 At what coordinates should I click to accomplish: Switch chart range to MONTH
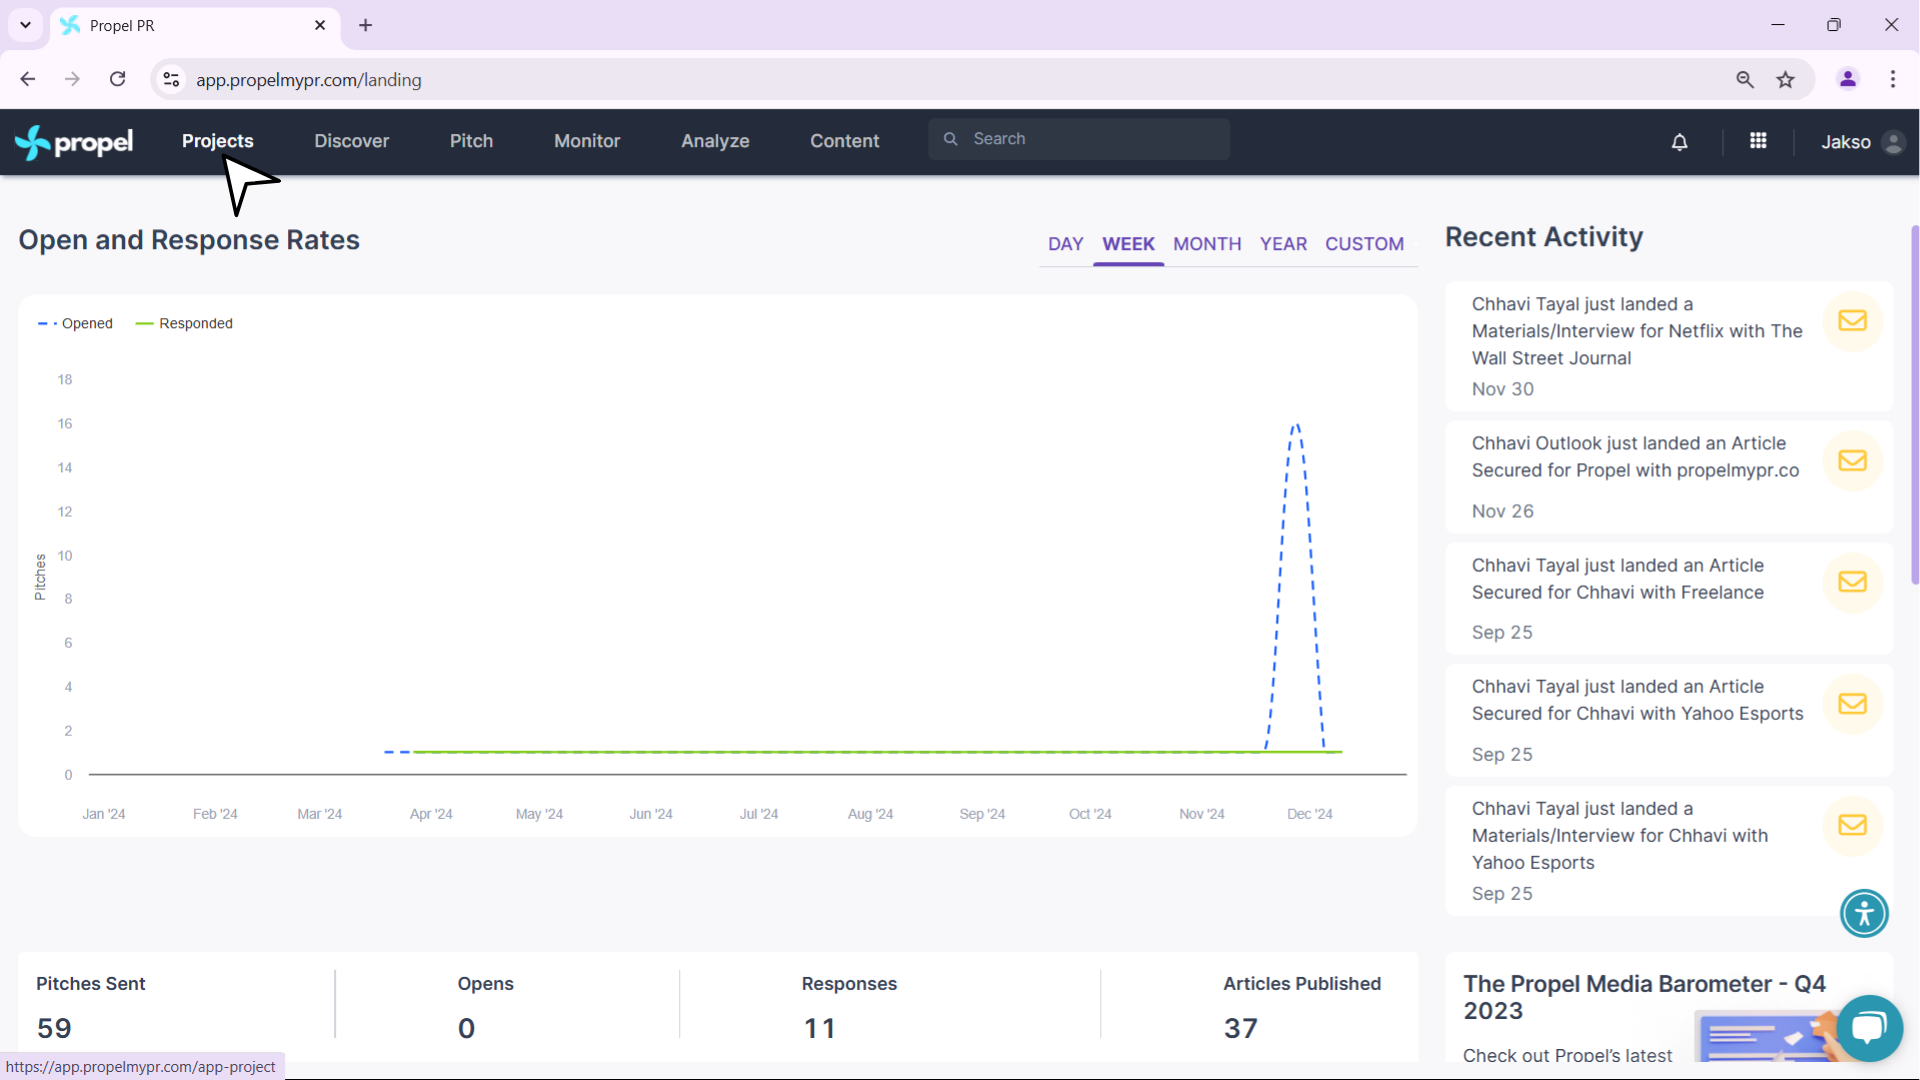click(1208, 244)
